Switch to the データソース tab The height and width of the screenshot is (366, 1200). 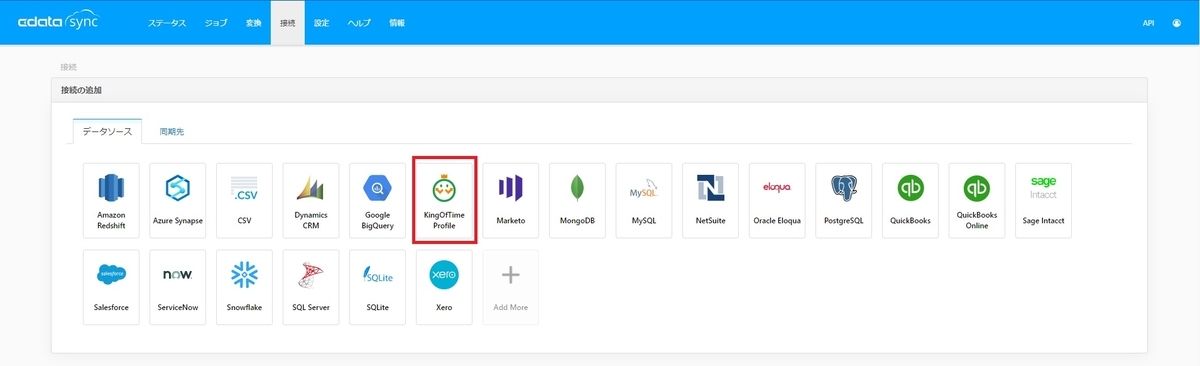[107, 131]
